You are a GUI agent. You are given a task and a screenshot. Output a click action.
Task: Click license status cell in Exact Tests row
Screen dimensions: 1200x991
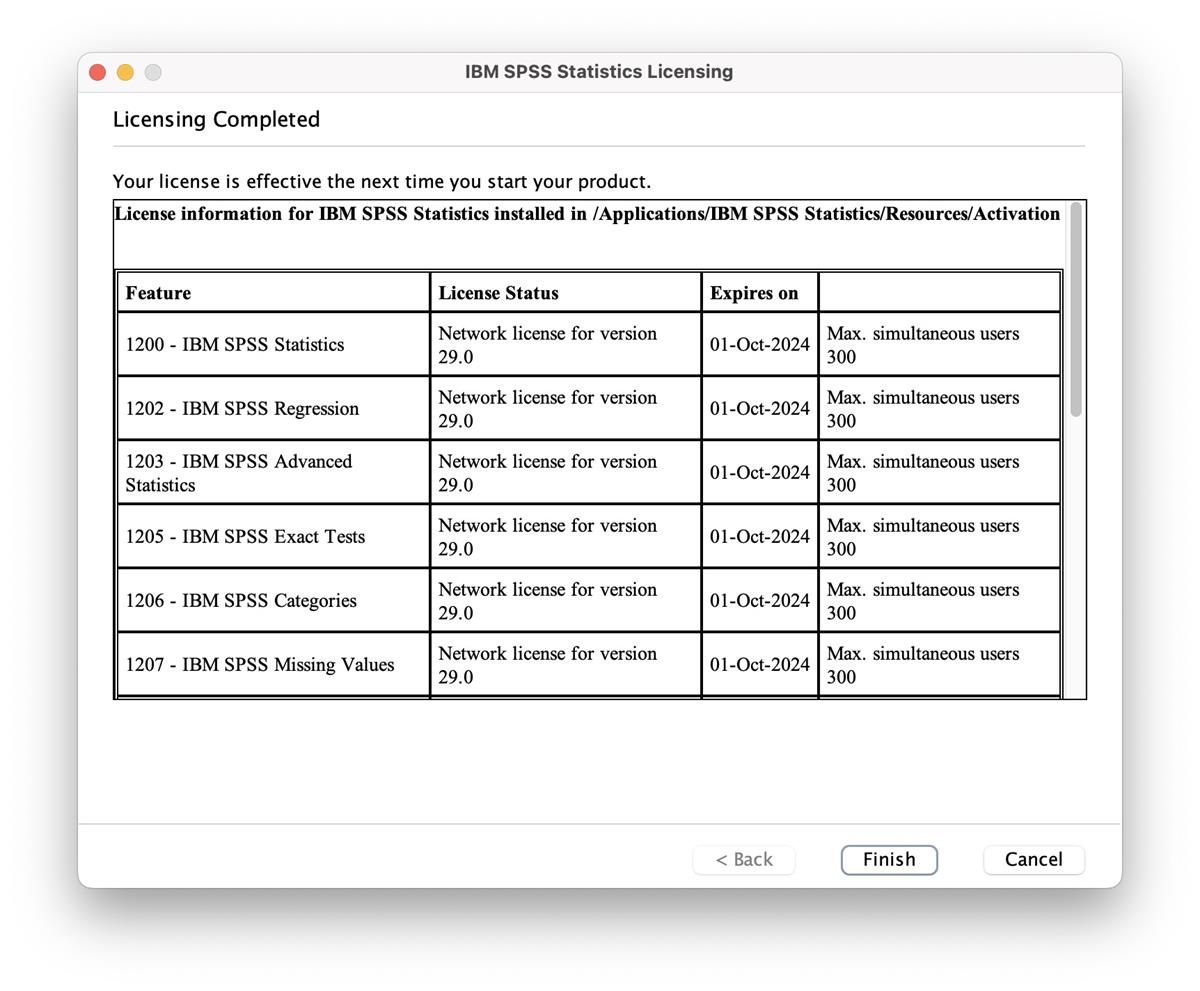566,536
